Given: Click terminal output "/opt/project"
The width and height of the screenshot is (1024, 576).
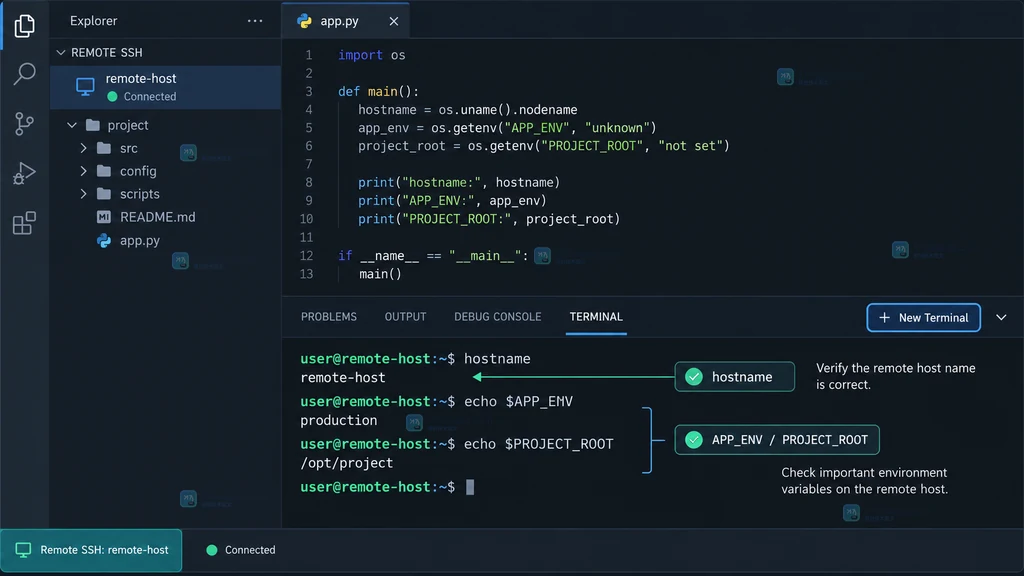Looking at the screenshot, I should pos(347,462).
